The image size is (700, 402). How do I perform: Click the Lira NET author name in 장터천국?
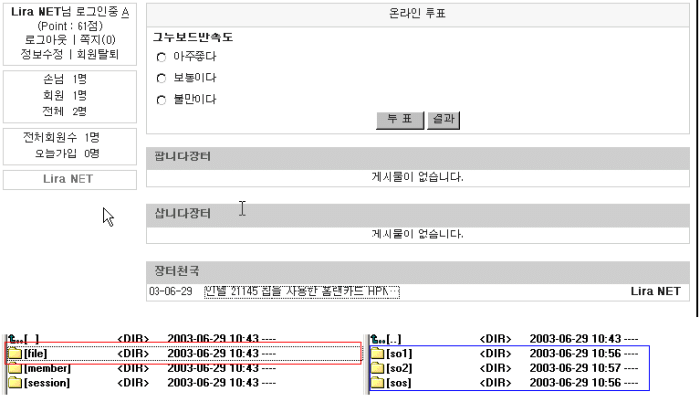(x=655, y=291)
